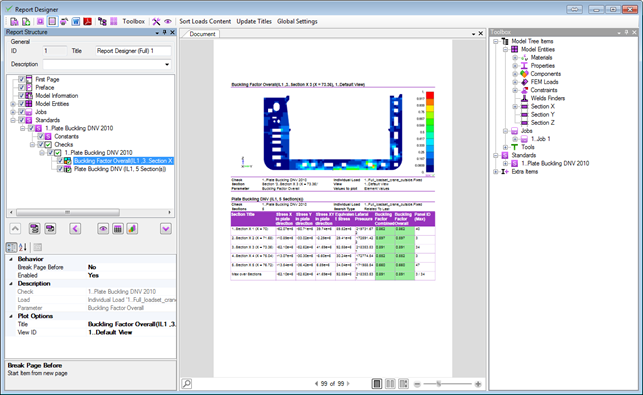
Task: Click the document zoom slider handle
Action: click(x=438, y=384)
